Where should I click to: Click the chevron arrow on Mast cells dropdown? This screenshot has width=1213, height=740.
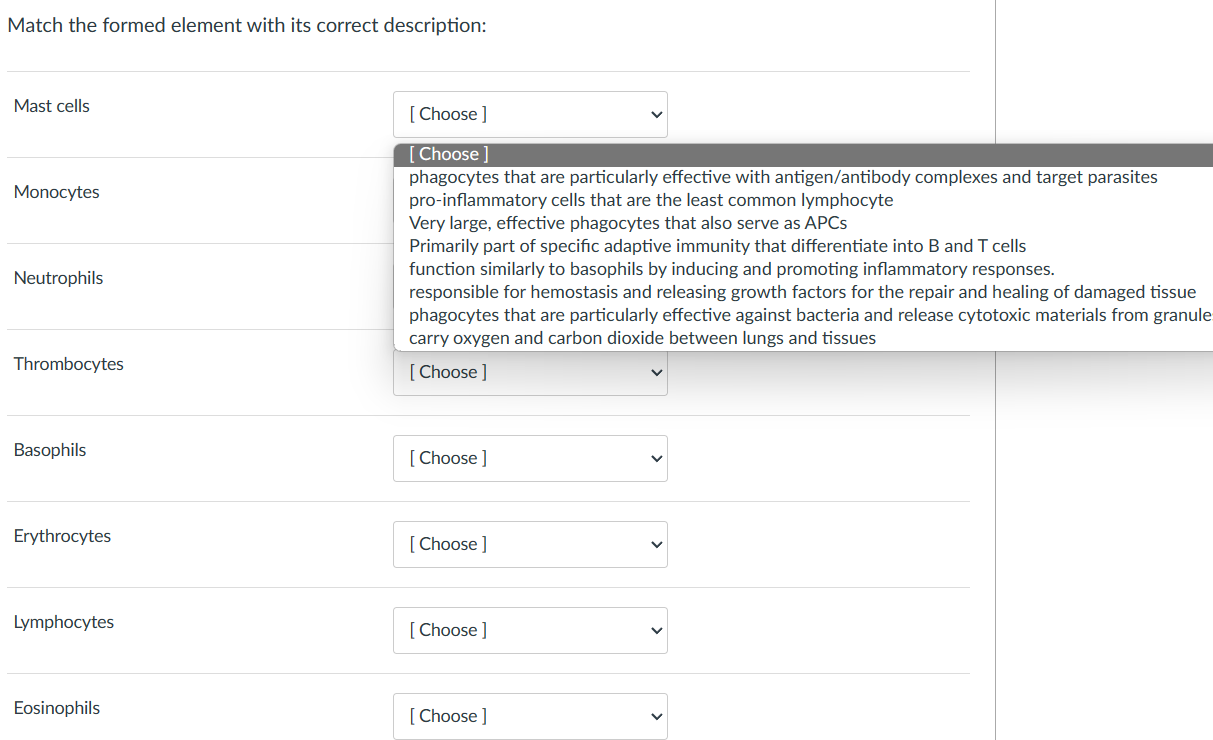[x=656, y=114]
